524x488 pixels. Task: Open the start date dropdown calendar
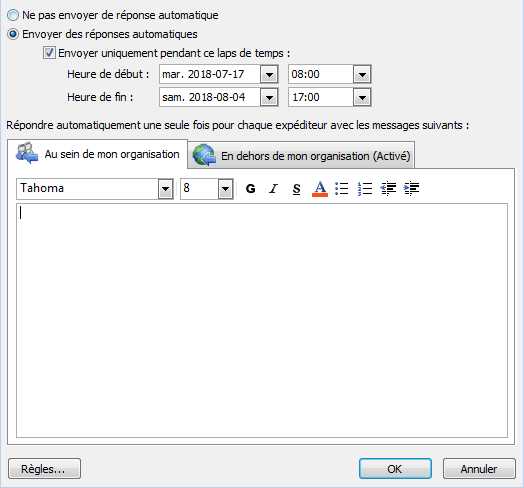coord(269,74)
